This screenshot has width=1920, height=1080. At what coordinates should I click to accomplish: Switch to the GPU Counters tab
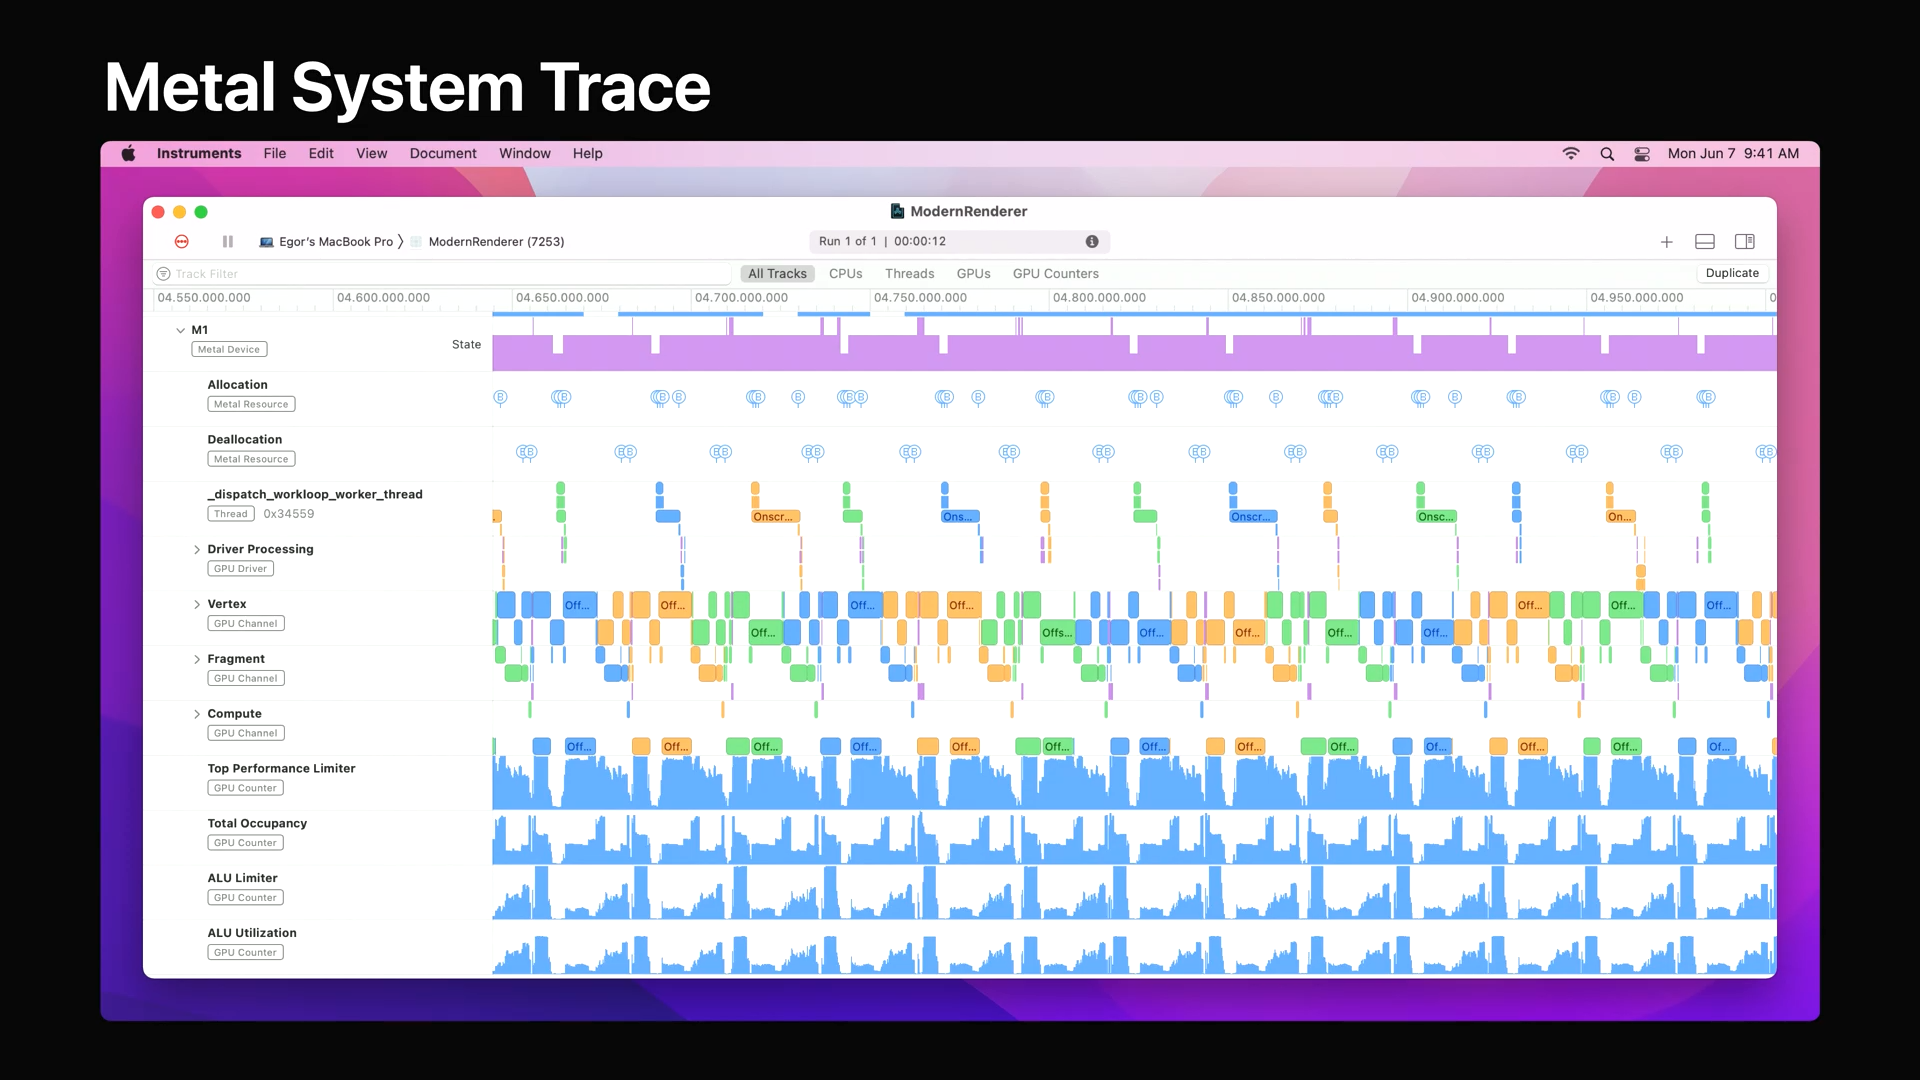click(x=1055, y=274)
